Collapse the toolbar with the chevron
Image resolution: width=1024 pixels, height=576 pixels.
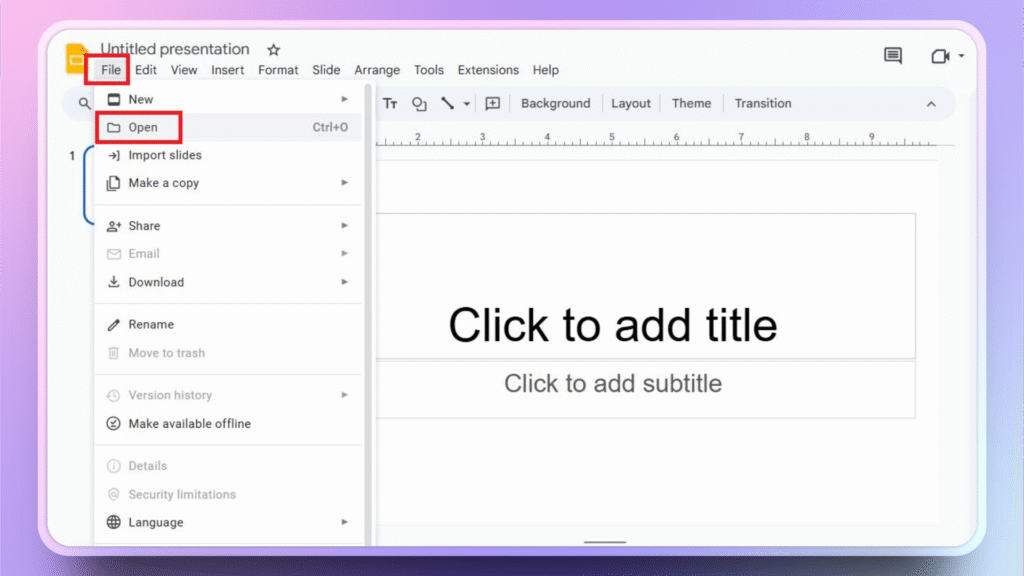(931, 103)
